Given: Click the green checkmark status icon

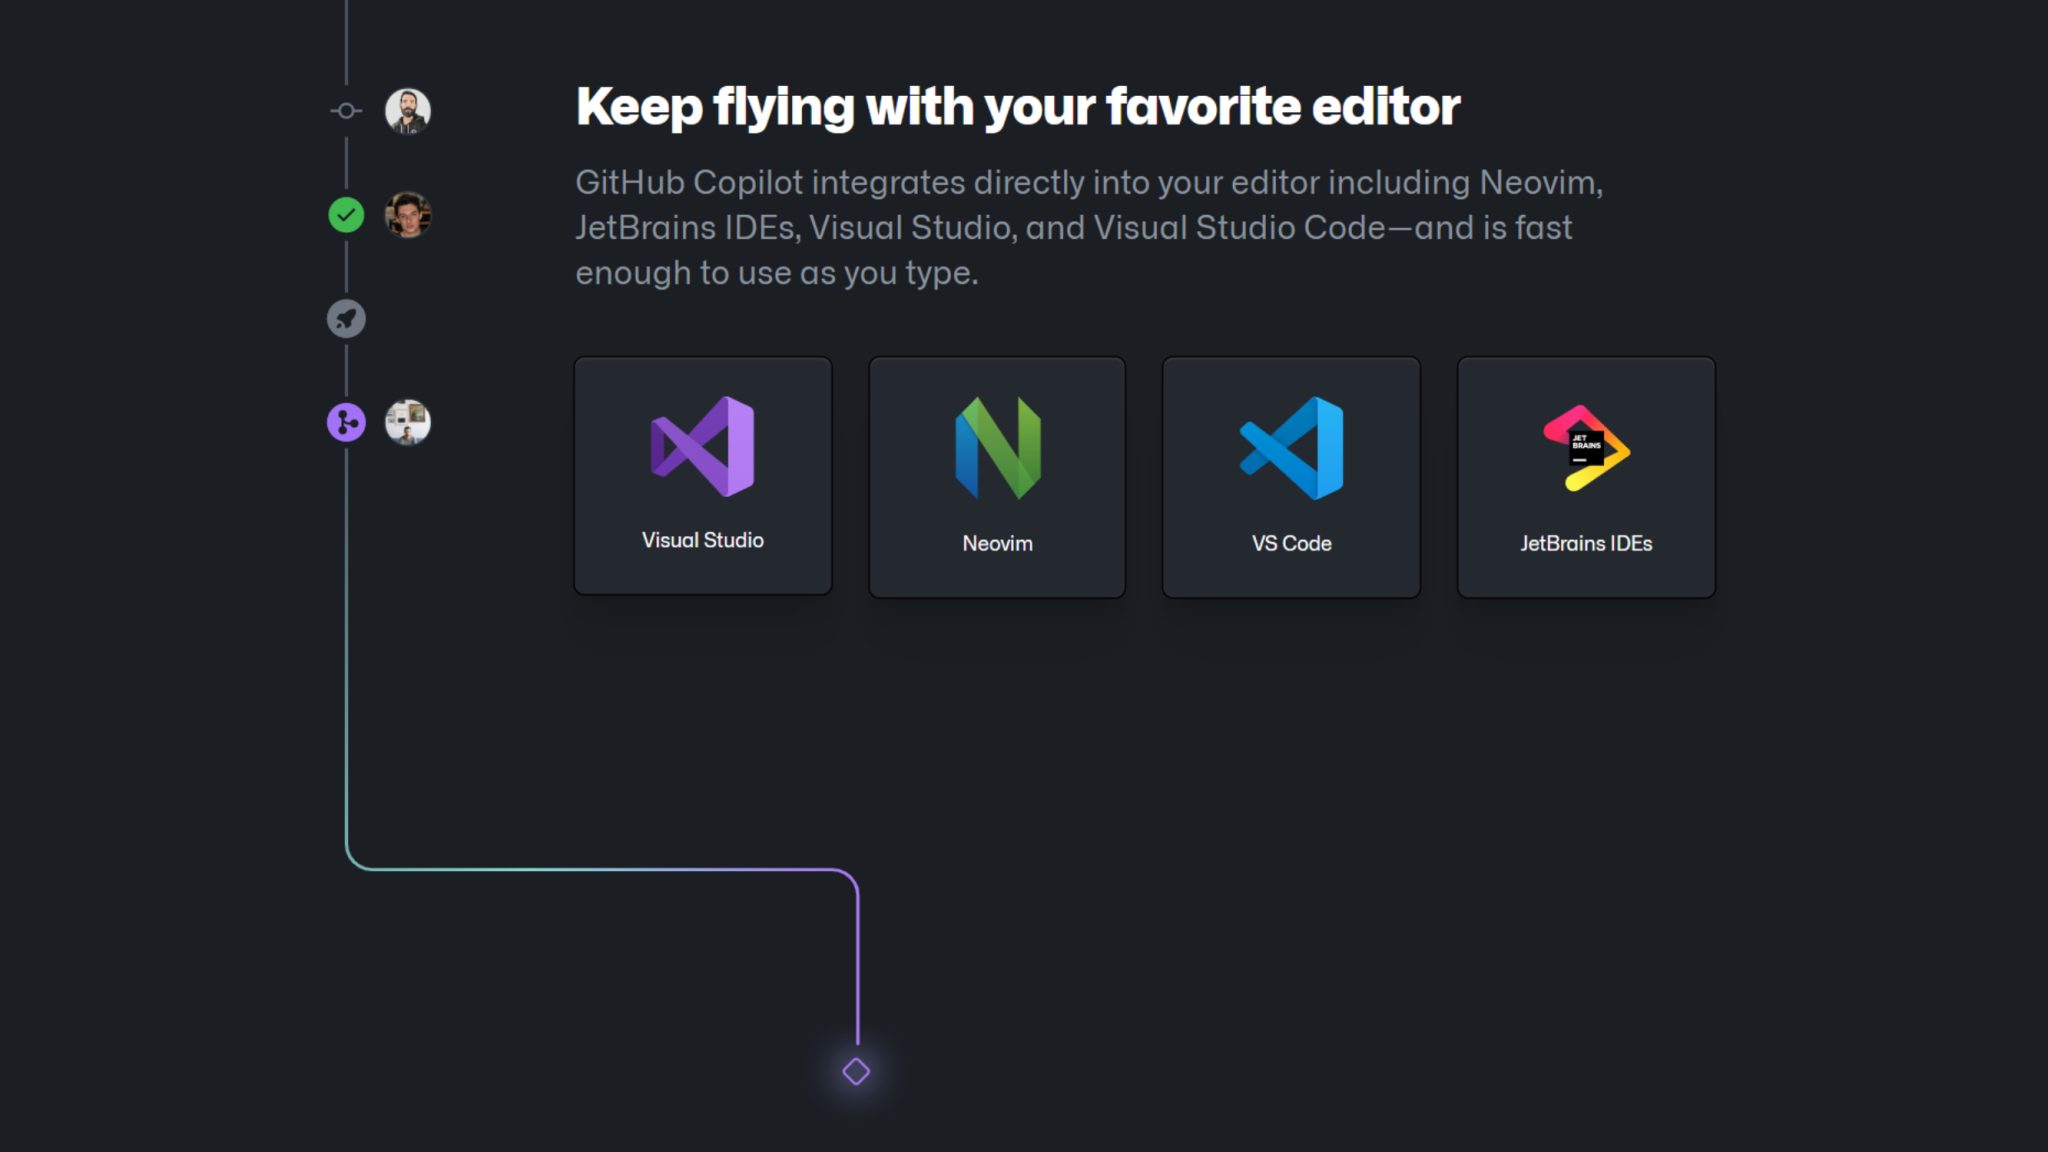Looking at the screenshot, I should 346,215.
